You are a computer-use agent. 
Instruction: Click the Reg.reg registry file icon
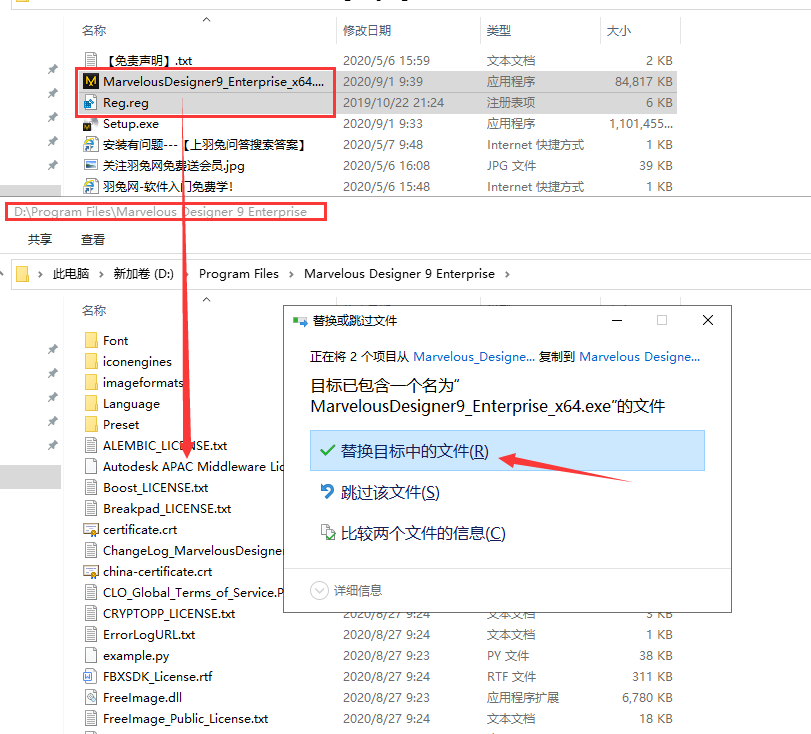91,102
